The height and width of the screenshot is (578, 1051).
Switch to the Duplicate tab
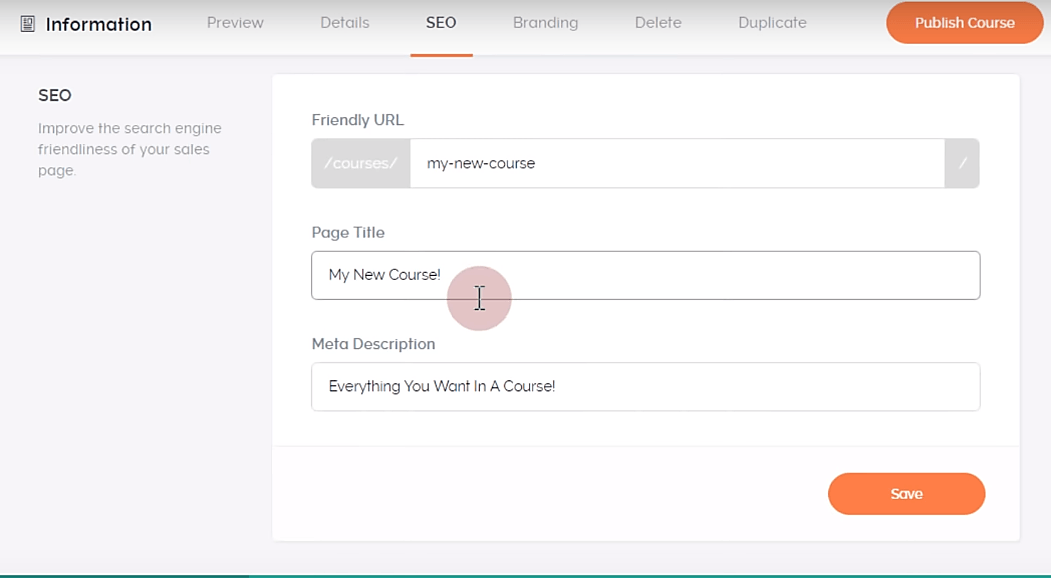coord(772,23)
